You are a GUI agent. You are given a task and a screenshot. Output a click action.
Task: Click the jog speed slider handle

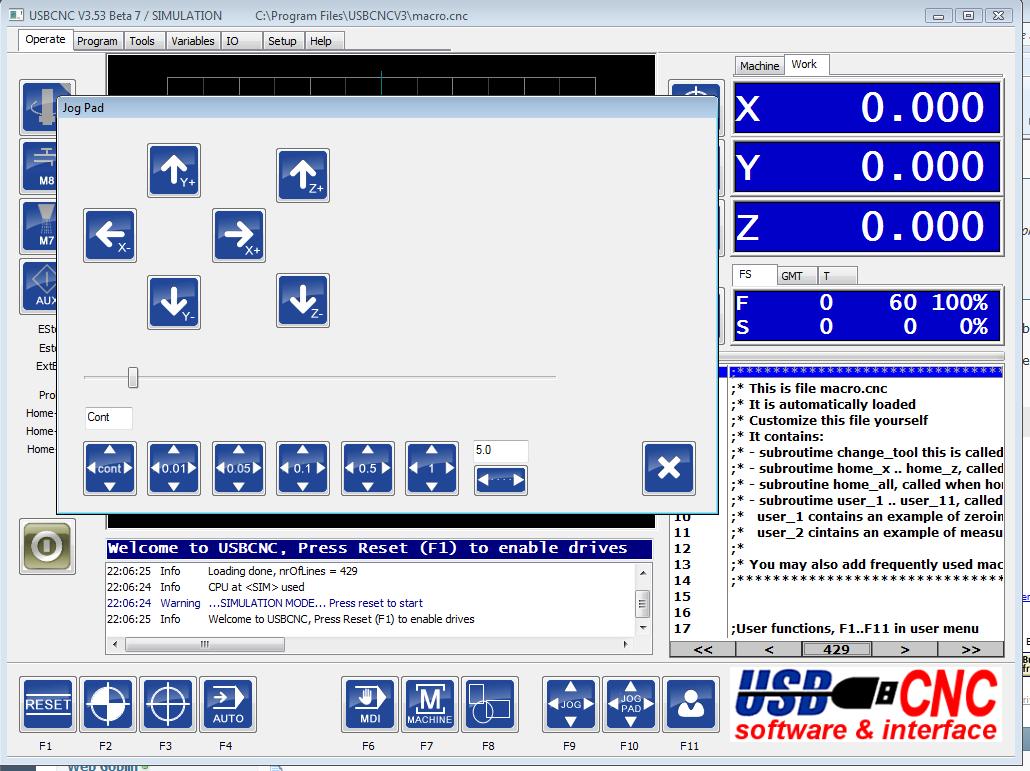(x=133, y=377)
